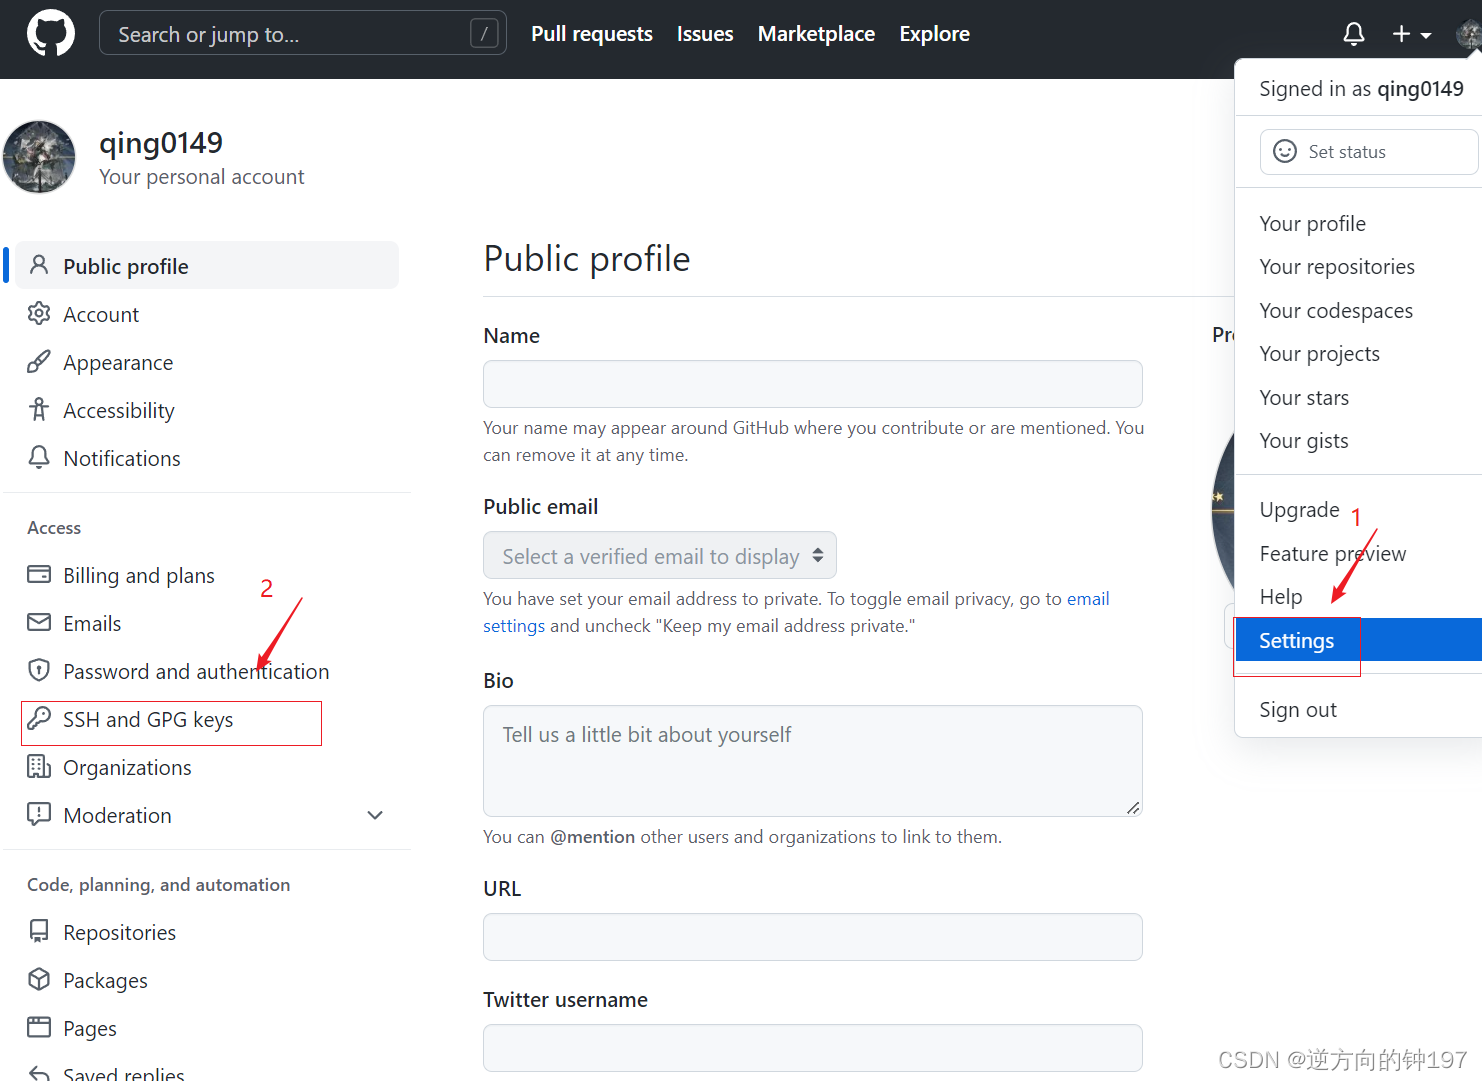Viewport: 1482px width, 1081px height.
Task: Expand the Moderation section chevron
Action: click(x=375, y=815)
